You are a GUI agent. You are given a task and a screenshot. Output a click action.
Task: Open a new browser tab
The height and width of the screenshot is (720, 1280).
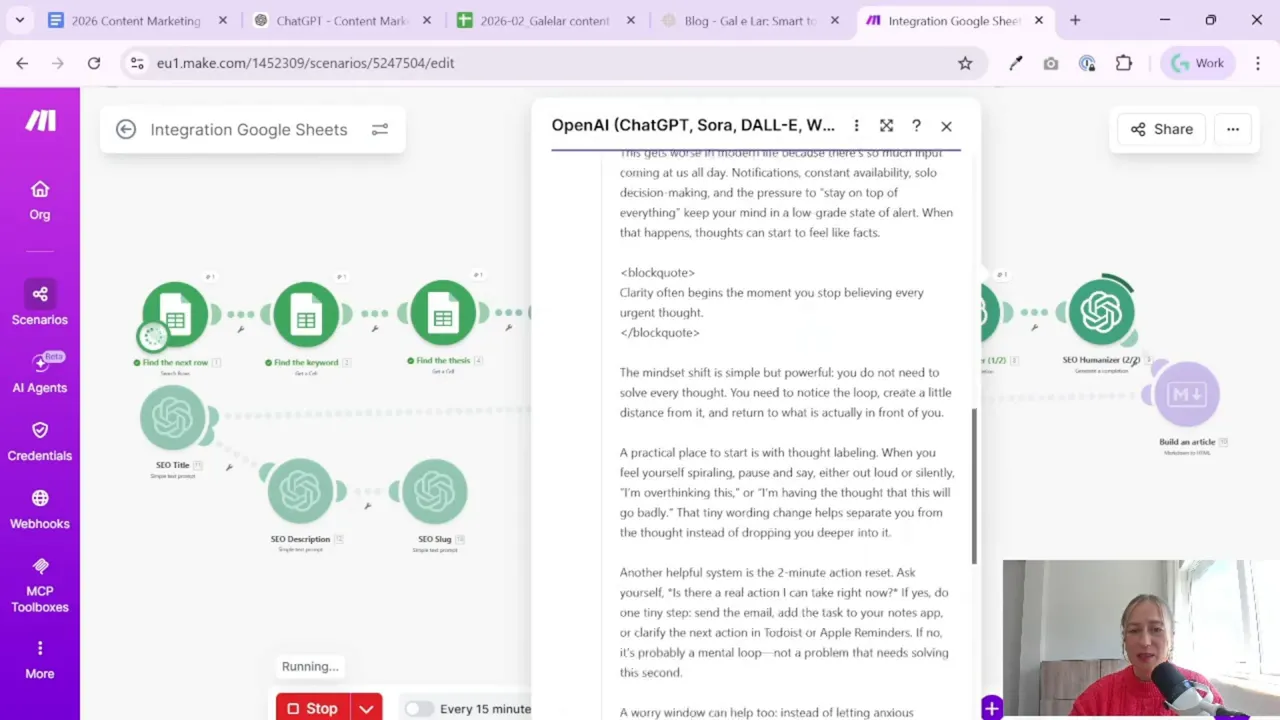point(1075,20)
